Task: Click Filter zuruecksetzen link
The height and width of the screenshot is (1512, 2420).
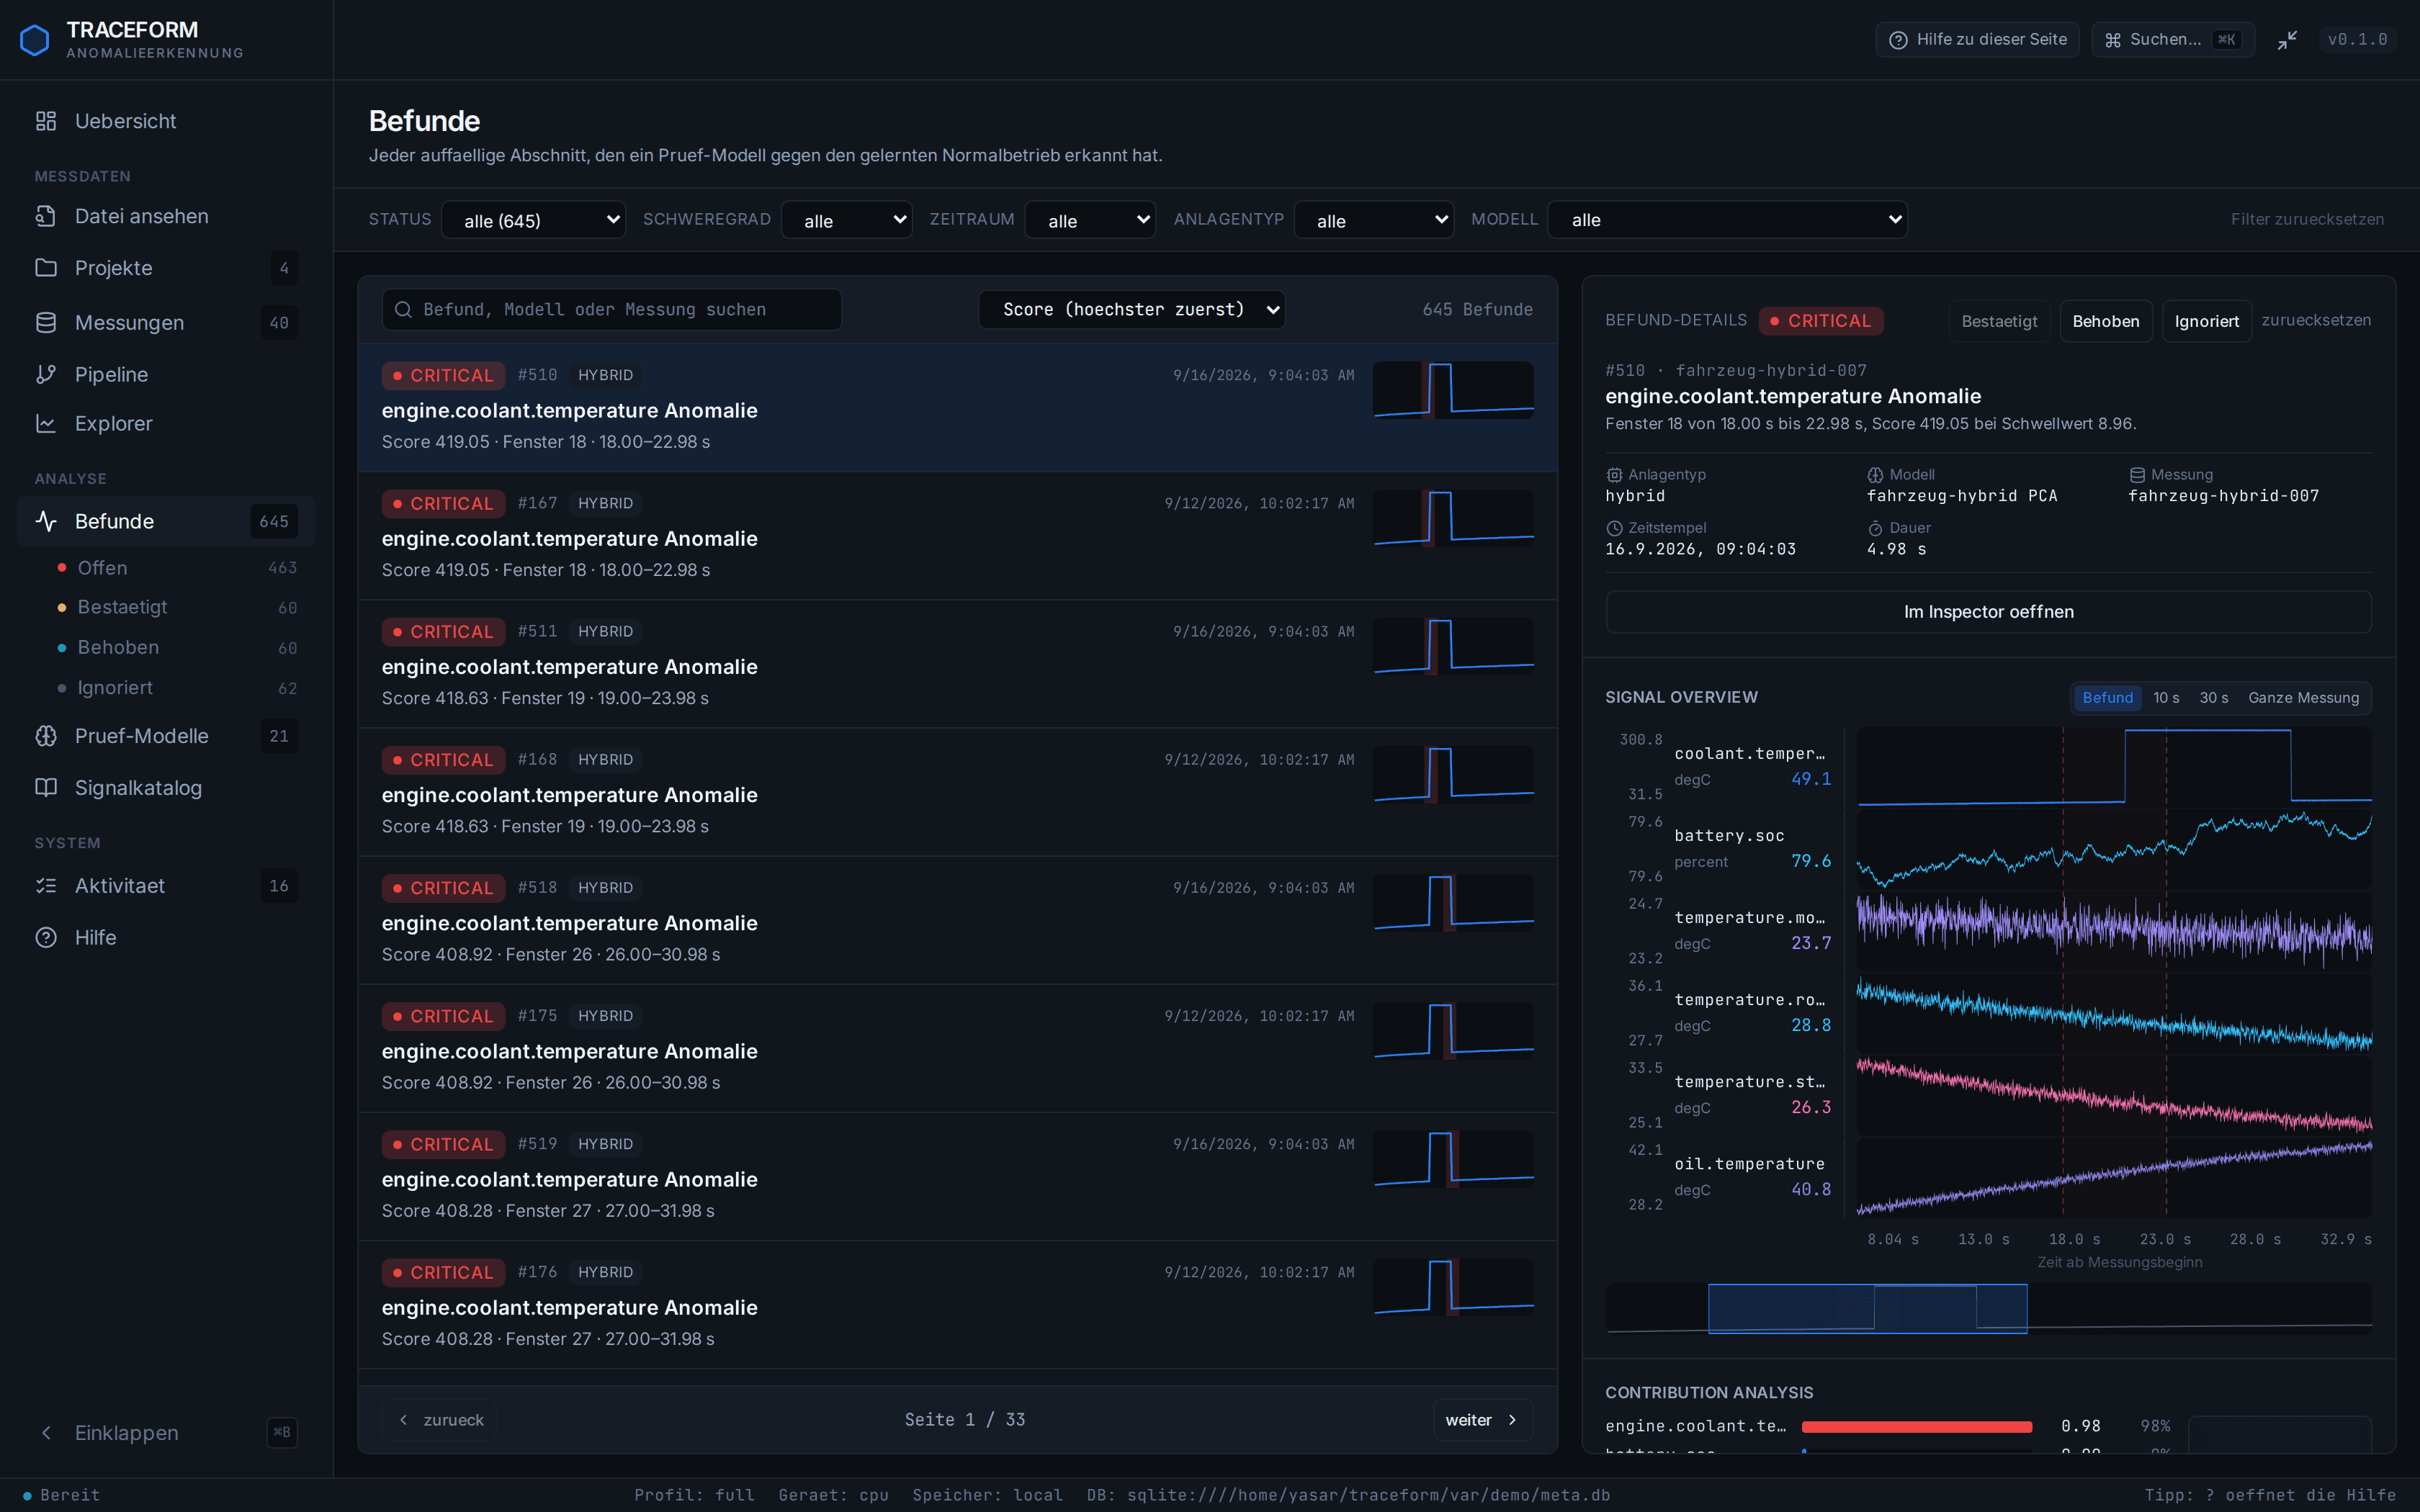Action: (2307, 220)
